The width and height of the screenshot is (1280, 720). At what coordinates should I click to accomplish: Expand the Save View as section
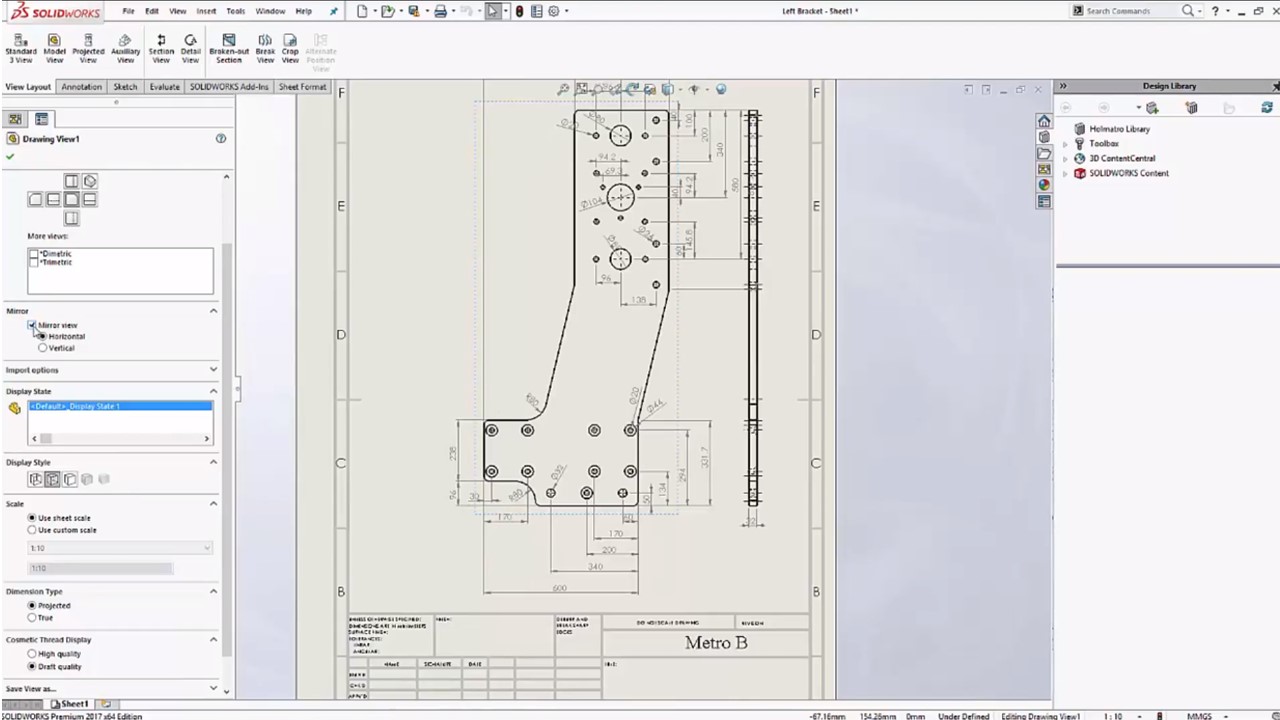coord(213,688)
